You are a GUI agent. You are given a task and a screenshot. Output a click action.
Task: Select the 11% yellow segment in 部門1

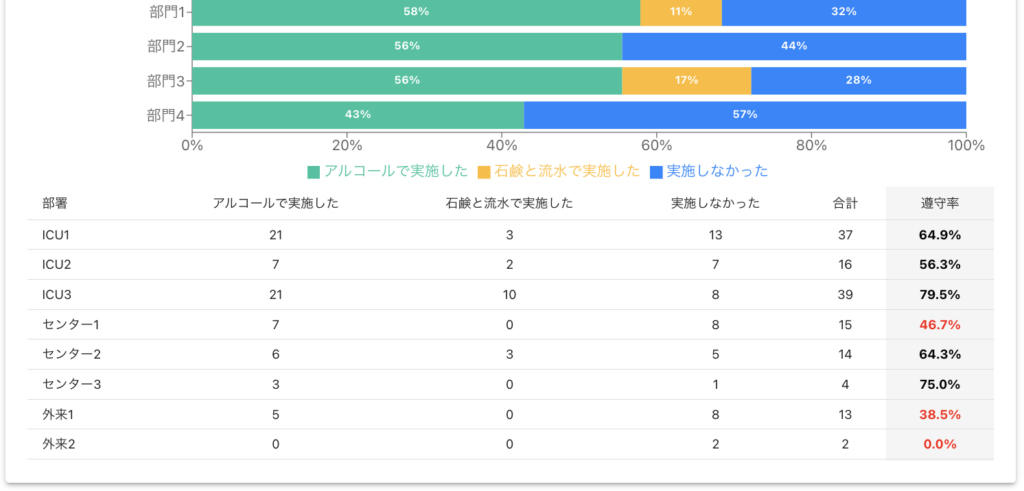681,12
